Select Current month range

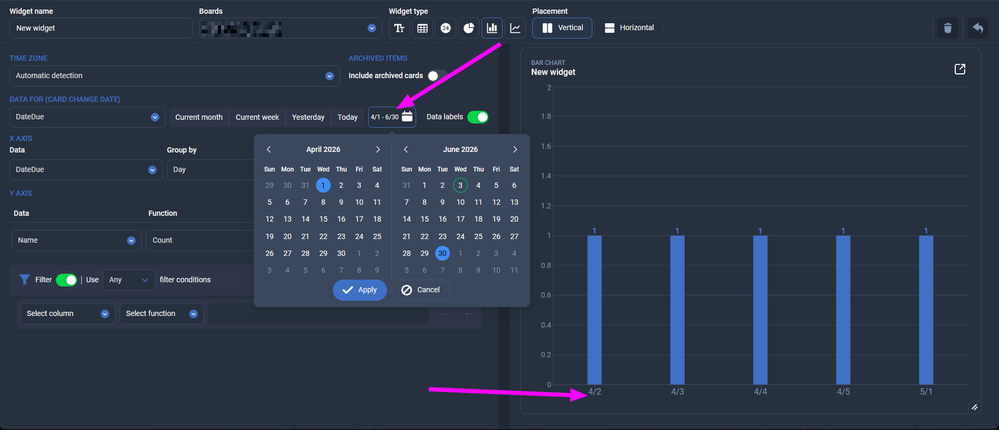199,117
